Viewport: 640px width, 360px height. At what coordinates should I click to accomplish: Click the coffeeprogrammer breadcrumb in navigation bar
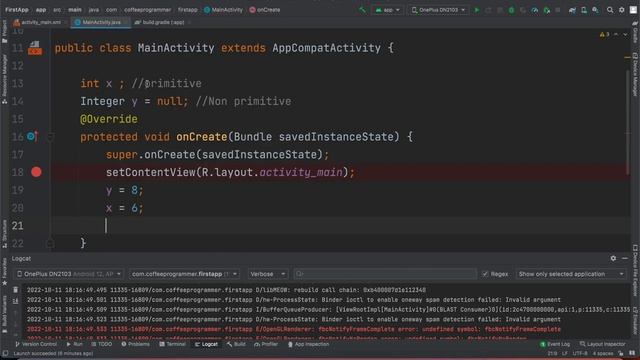tap(147, 10)
